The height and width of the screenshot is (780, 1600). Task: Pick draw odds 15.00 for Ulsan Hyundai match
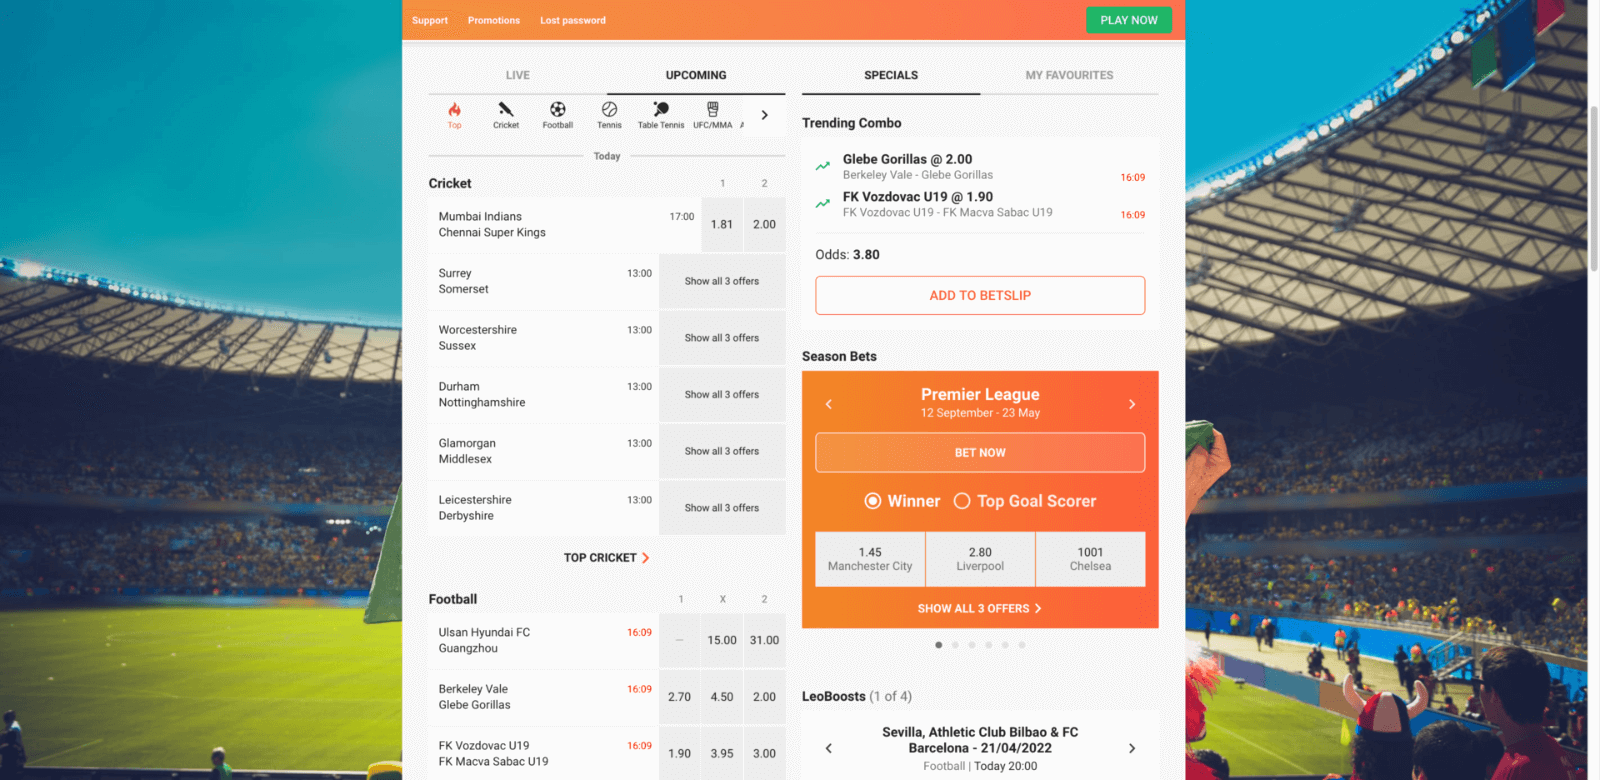(722, 640)
